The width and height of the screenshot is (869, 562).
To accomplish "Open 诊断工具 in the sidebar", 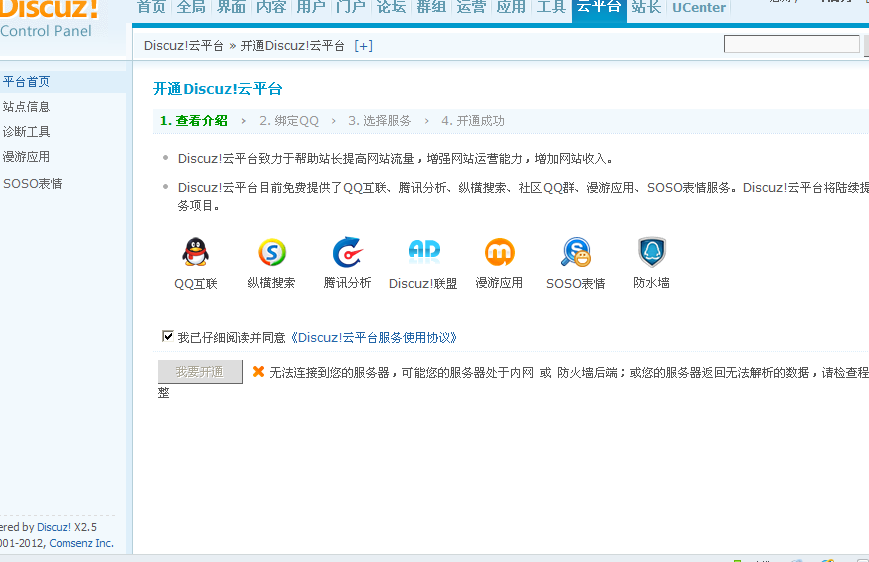I will (27, 131).
